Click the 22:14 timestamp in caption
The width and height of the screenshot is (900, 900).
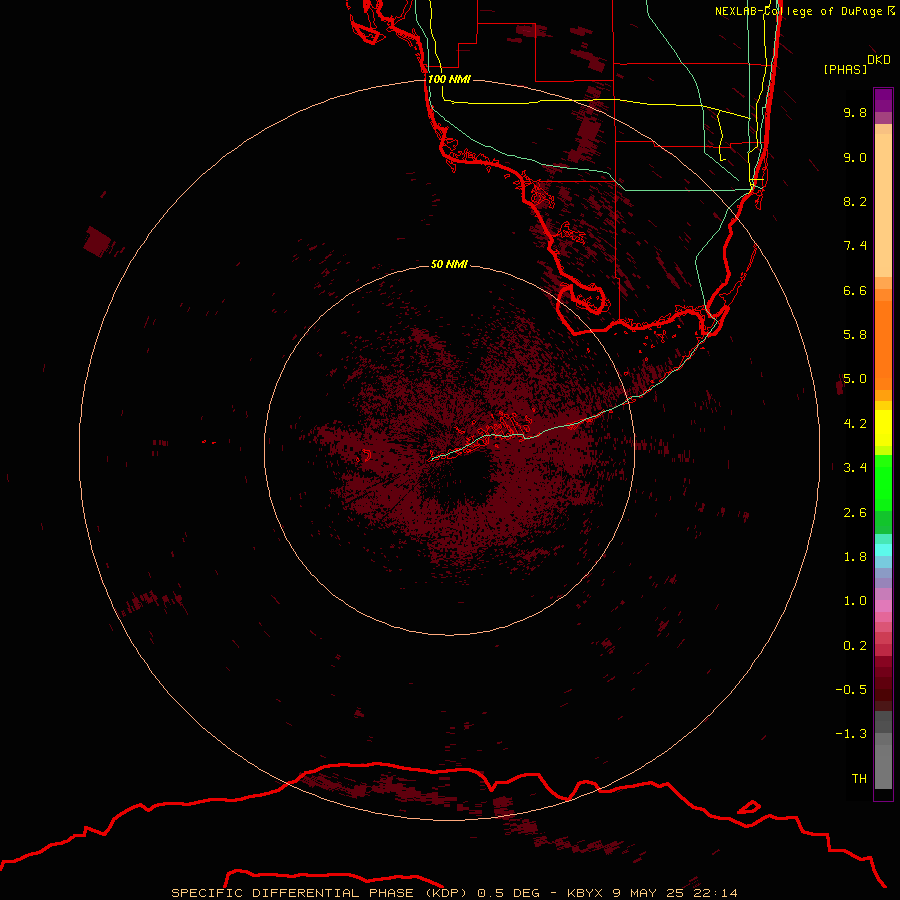715,893
